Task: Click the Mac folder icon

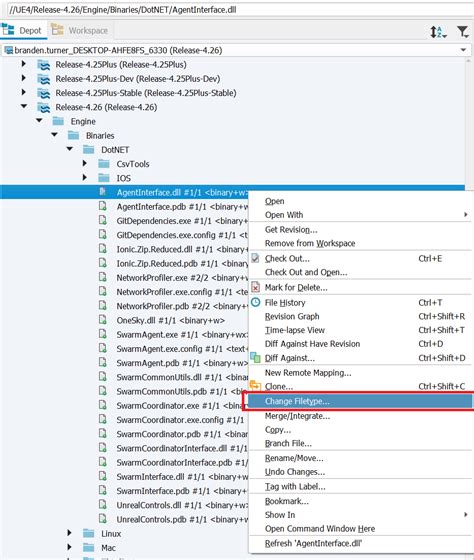Action: tap(89, 548)
